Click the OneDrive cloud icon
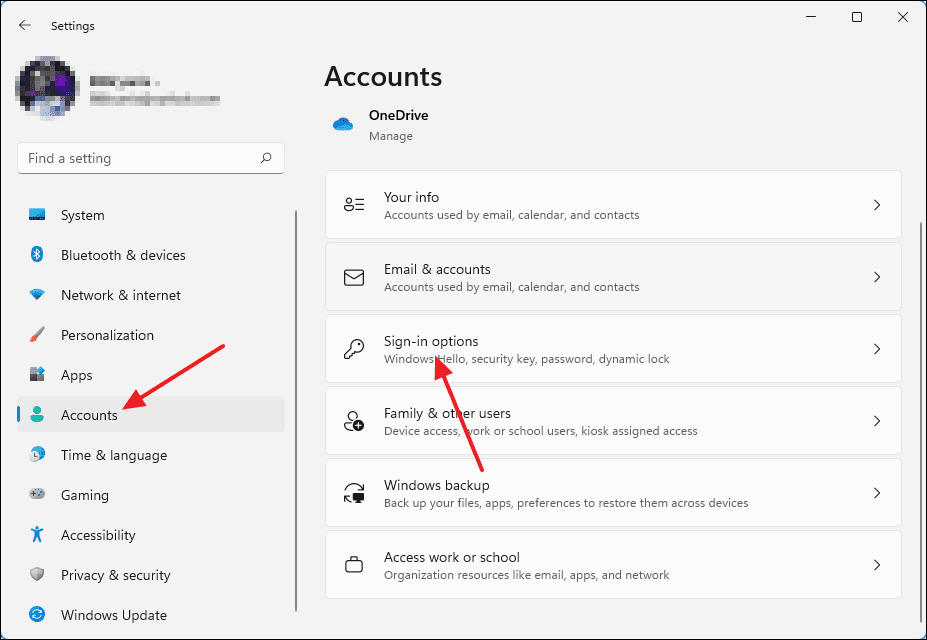Screen dimensions: 927x640 click(x=343, y=124)
